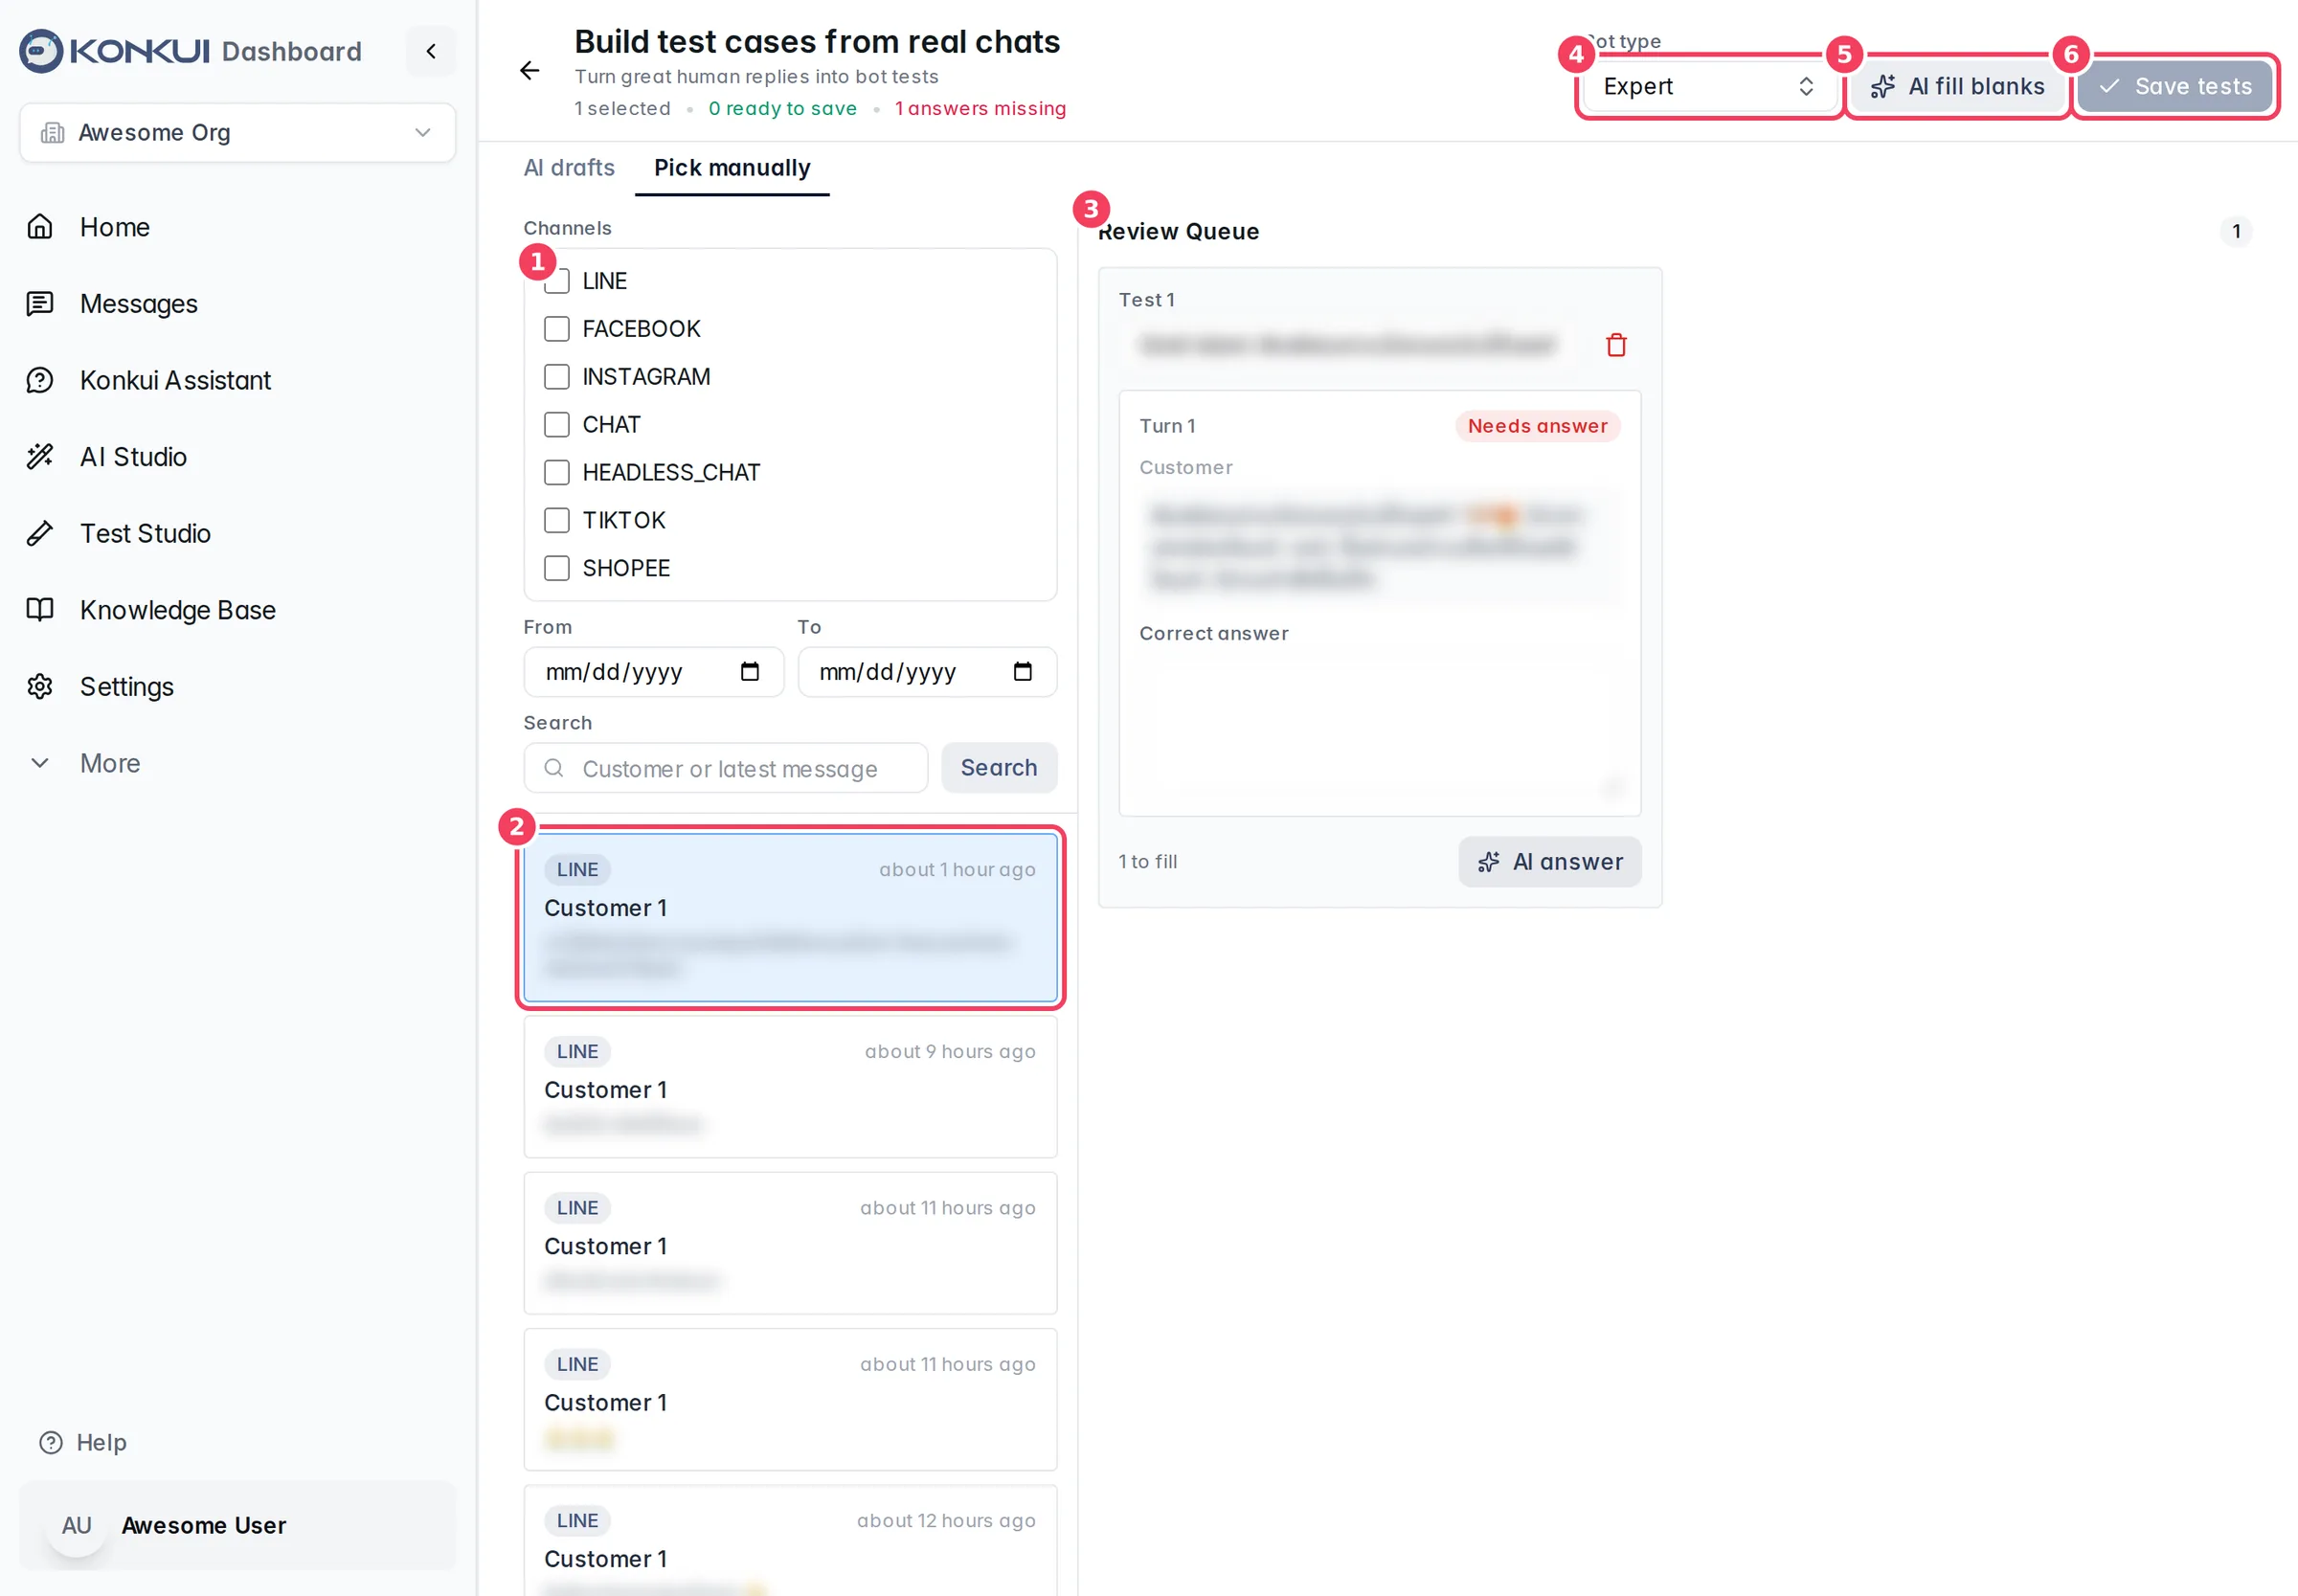Image resolution: width=2298 pixels, height=1596 pixels.
Task: Click the Save tests button
Action: tap(2174, 86)
